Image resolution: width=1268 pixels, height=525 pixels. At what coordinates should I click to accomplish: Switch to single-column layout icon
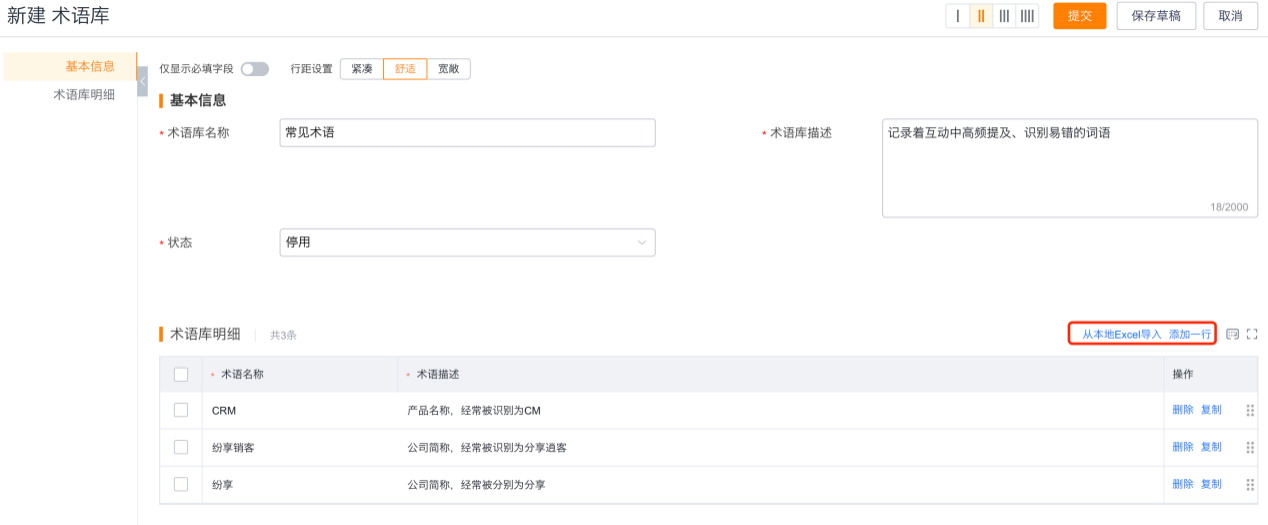coord(958,16)
